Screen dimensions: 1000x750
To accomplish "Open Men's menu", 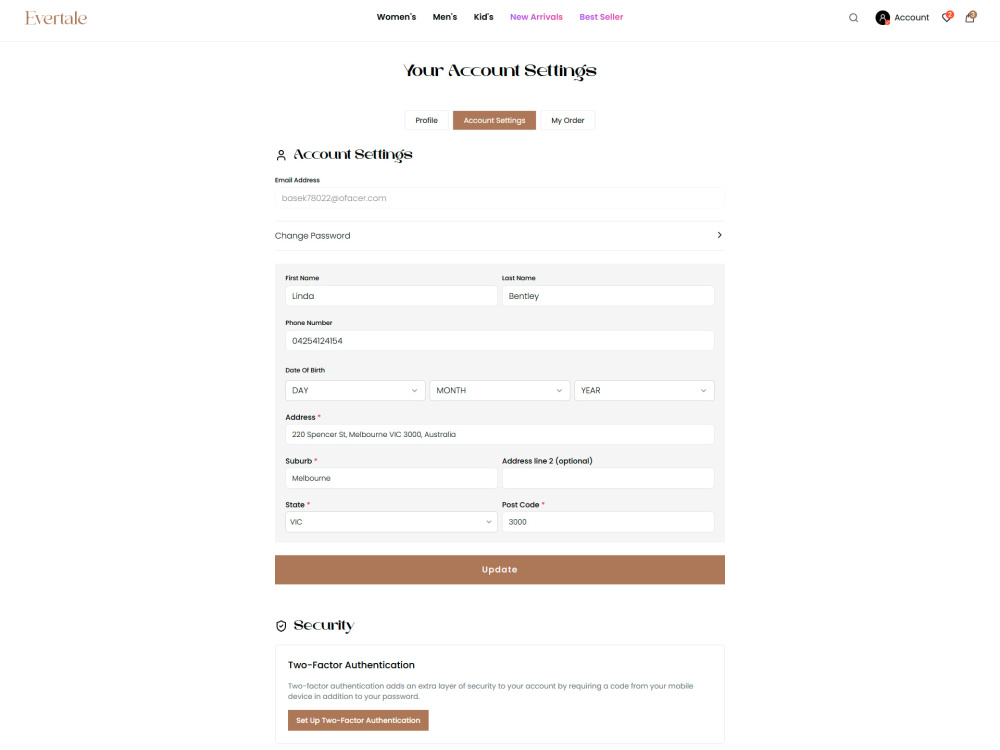I will tap(445, 17).
